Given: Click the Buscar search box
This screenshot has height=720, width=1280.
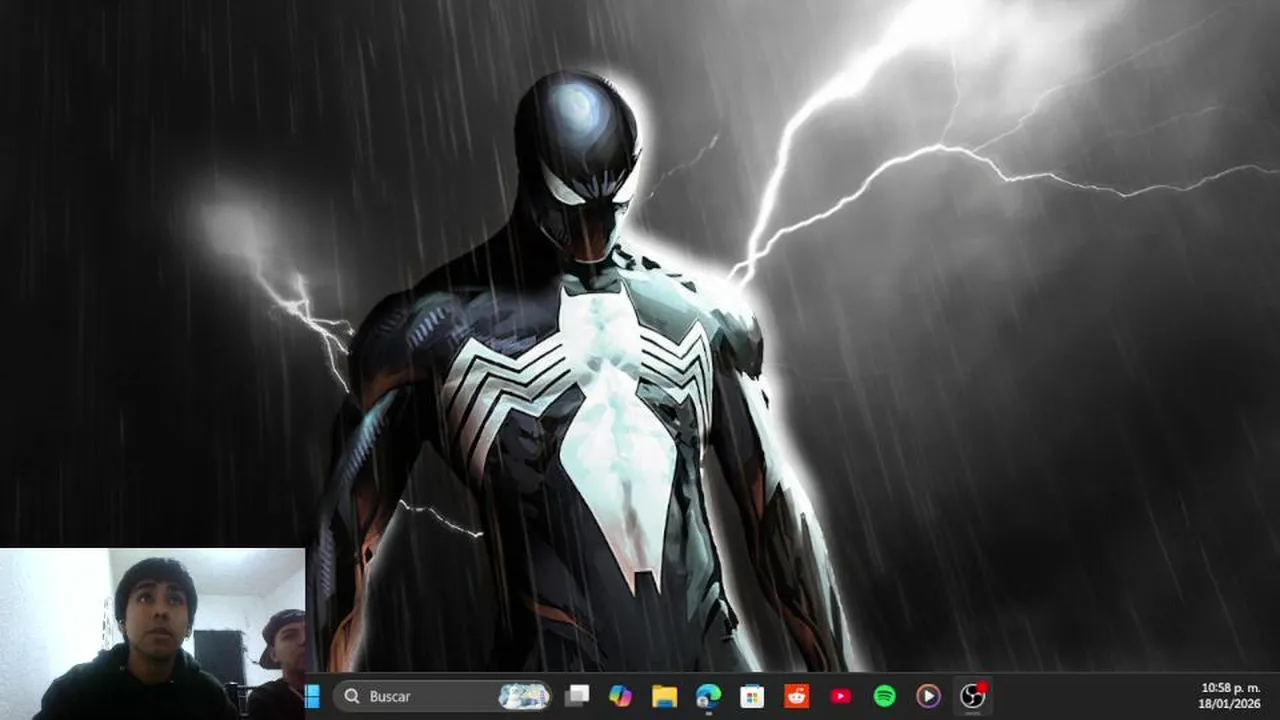Looking at the screenshot, I should click(x=442, y=696).
